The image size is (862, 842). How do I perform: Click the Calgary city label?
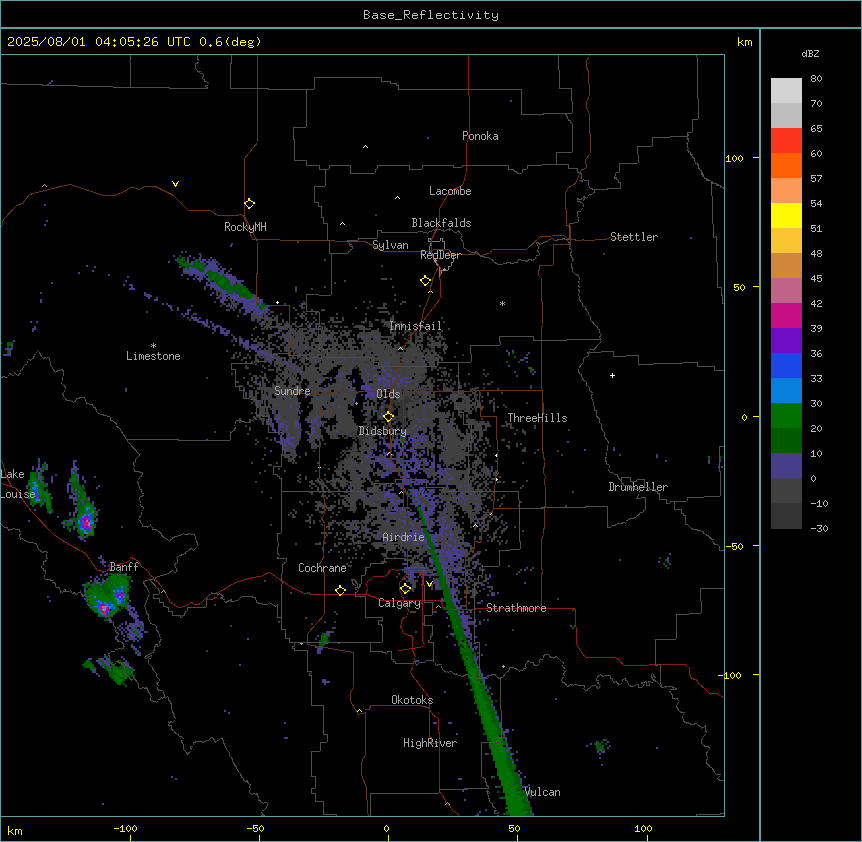click(399, 603)
